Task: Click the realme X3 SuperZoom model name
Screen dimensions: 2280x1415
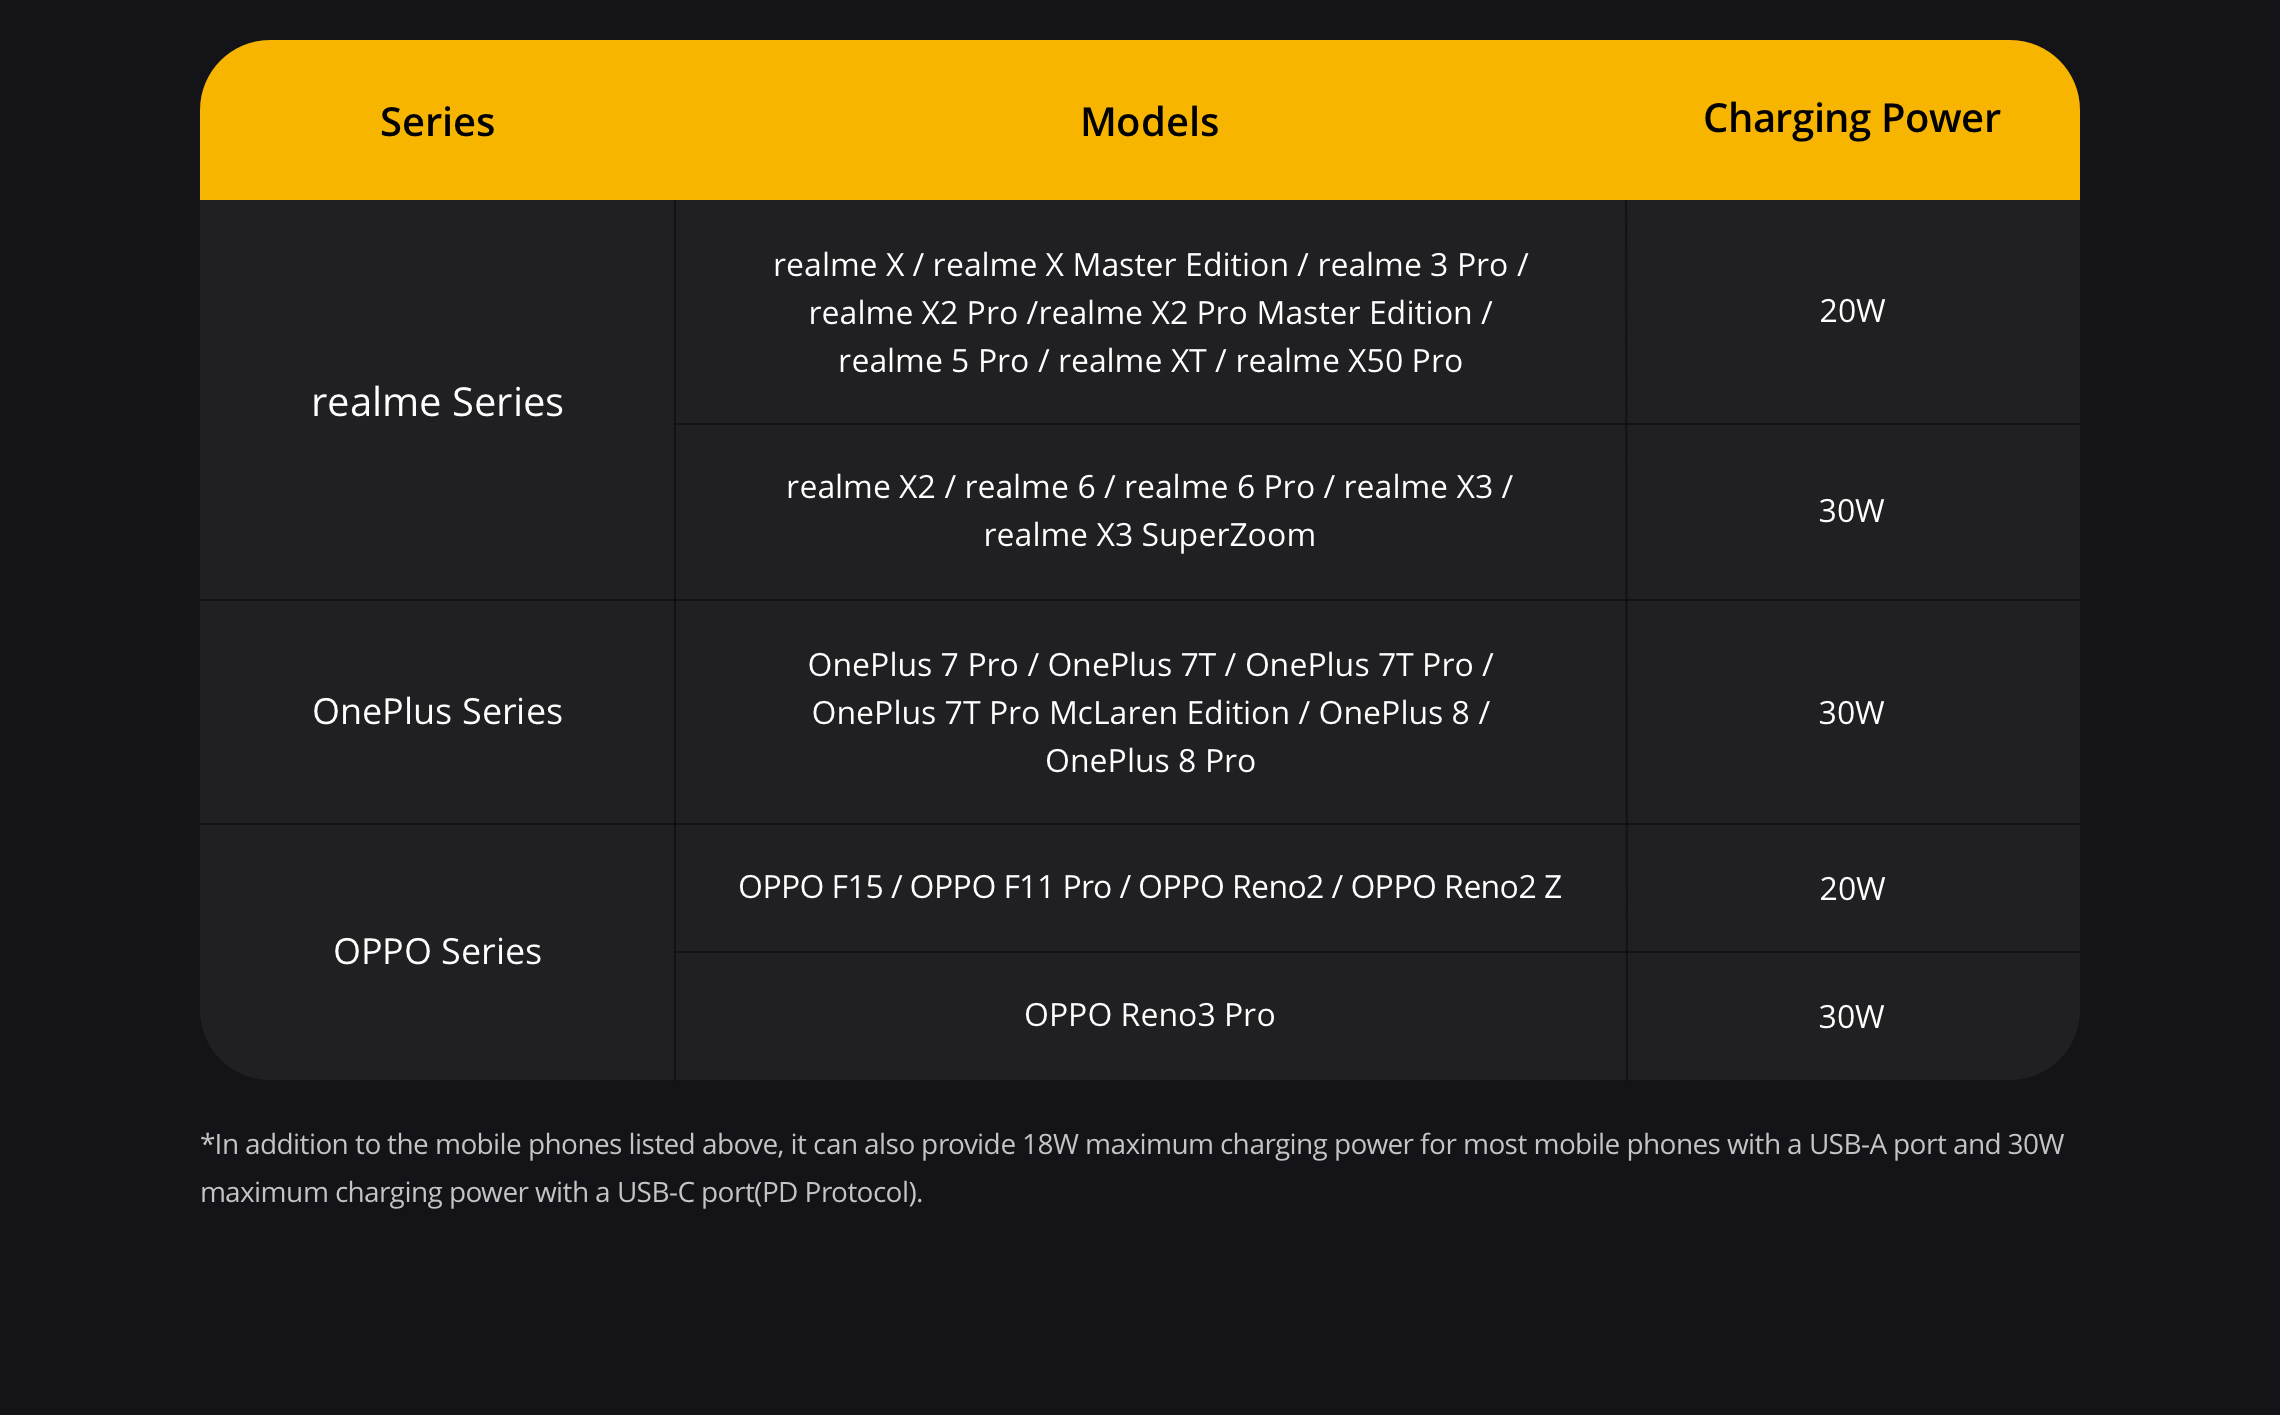Action: tap(1149, 535)
